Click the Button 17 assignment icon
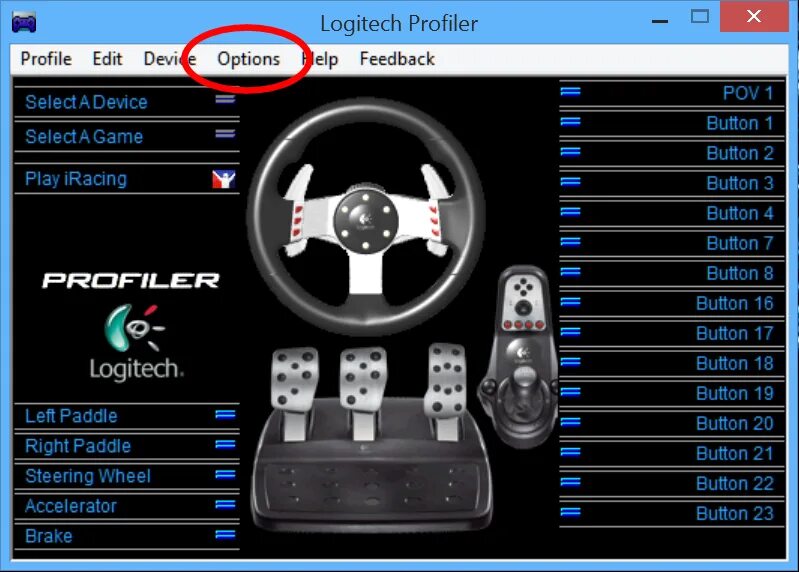The image size is (799, 572). point(571,332)
